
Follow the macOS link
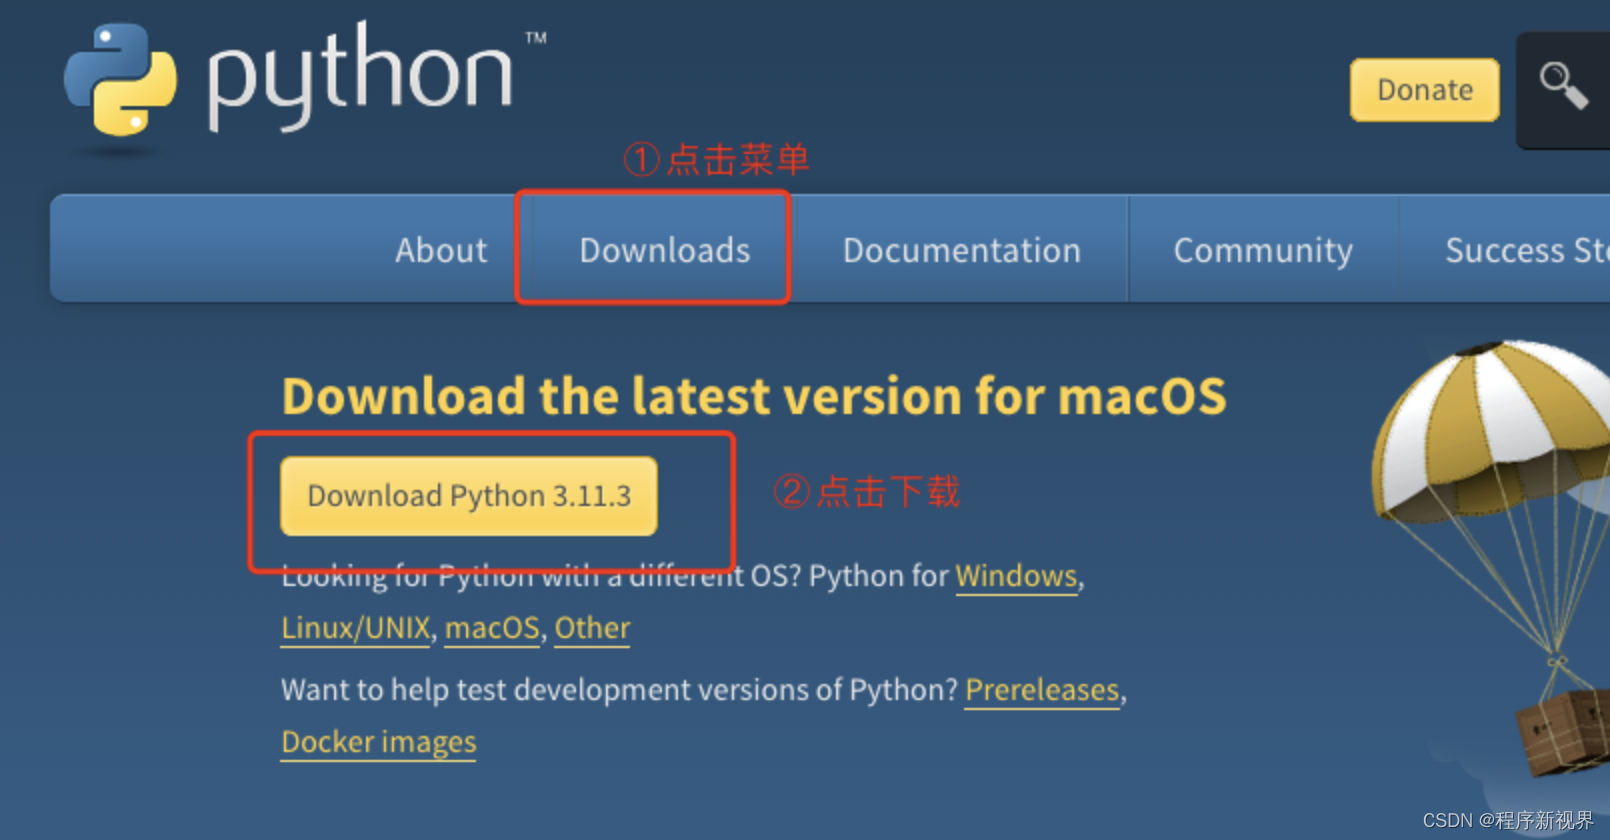492,629
